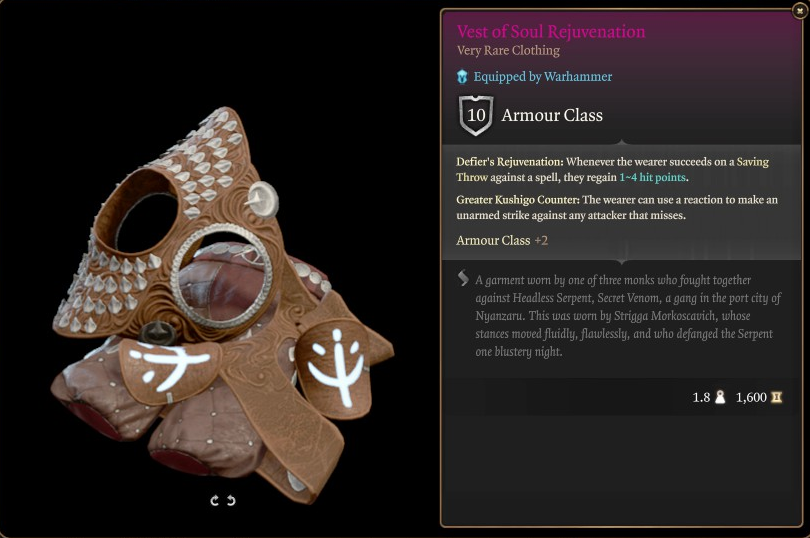810x538 pixels.
Task: Click the item lore description paragraph
Action: [x=628, y=316]
